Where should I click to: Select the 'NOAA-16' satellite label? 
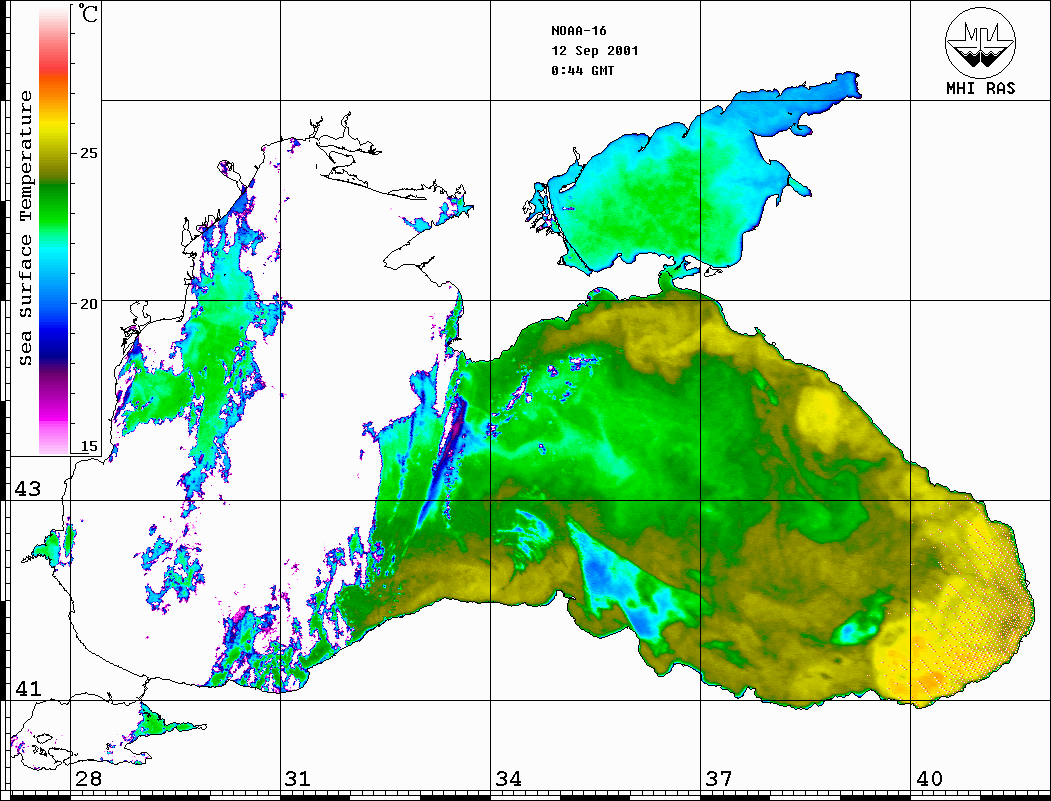[578, 31]
